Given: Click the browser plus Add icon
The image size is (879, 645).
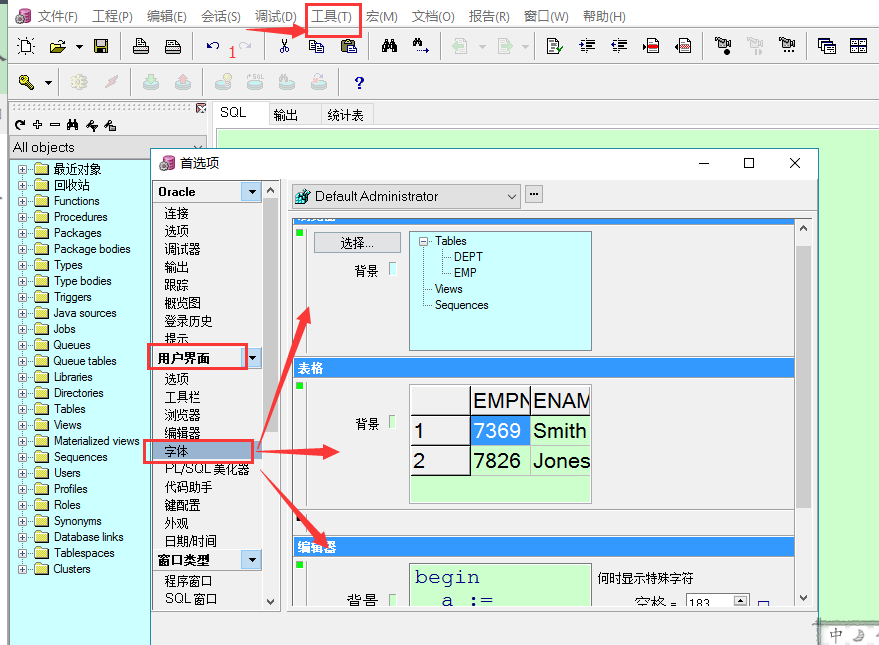Looking at the screenshot, I should point(38,125).
